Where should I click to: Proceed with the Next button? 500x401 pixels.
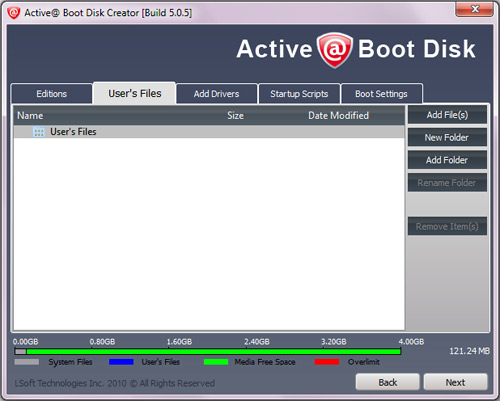pyautogui.click(x=455, y=382)
